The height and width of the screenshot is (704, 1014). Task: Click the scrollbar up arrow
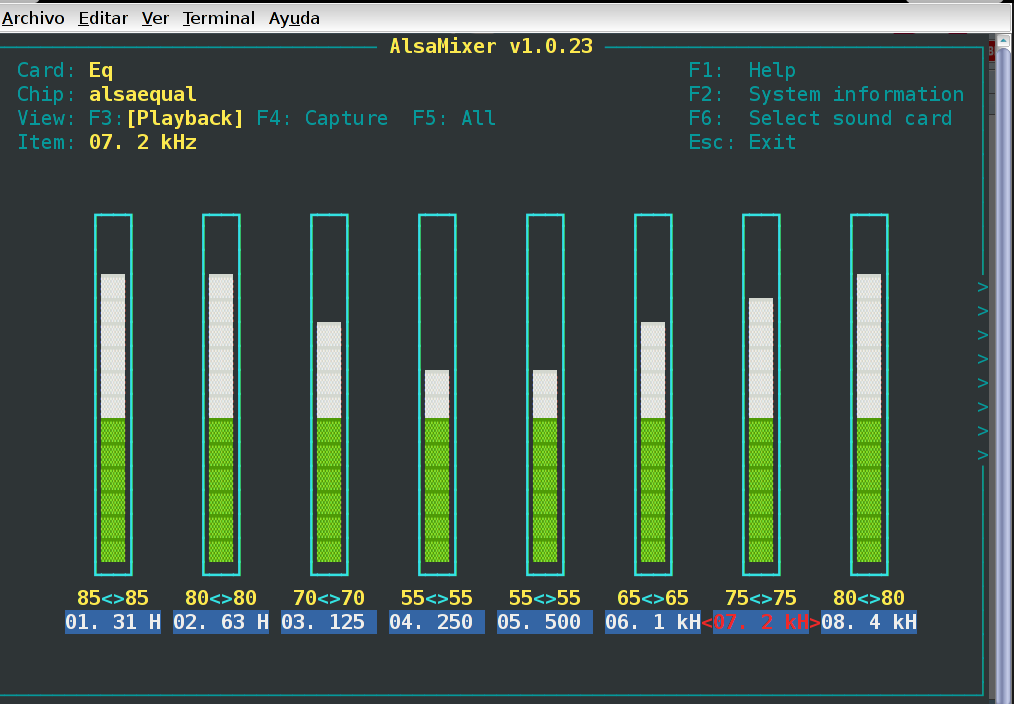[1003, 41]
